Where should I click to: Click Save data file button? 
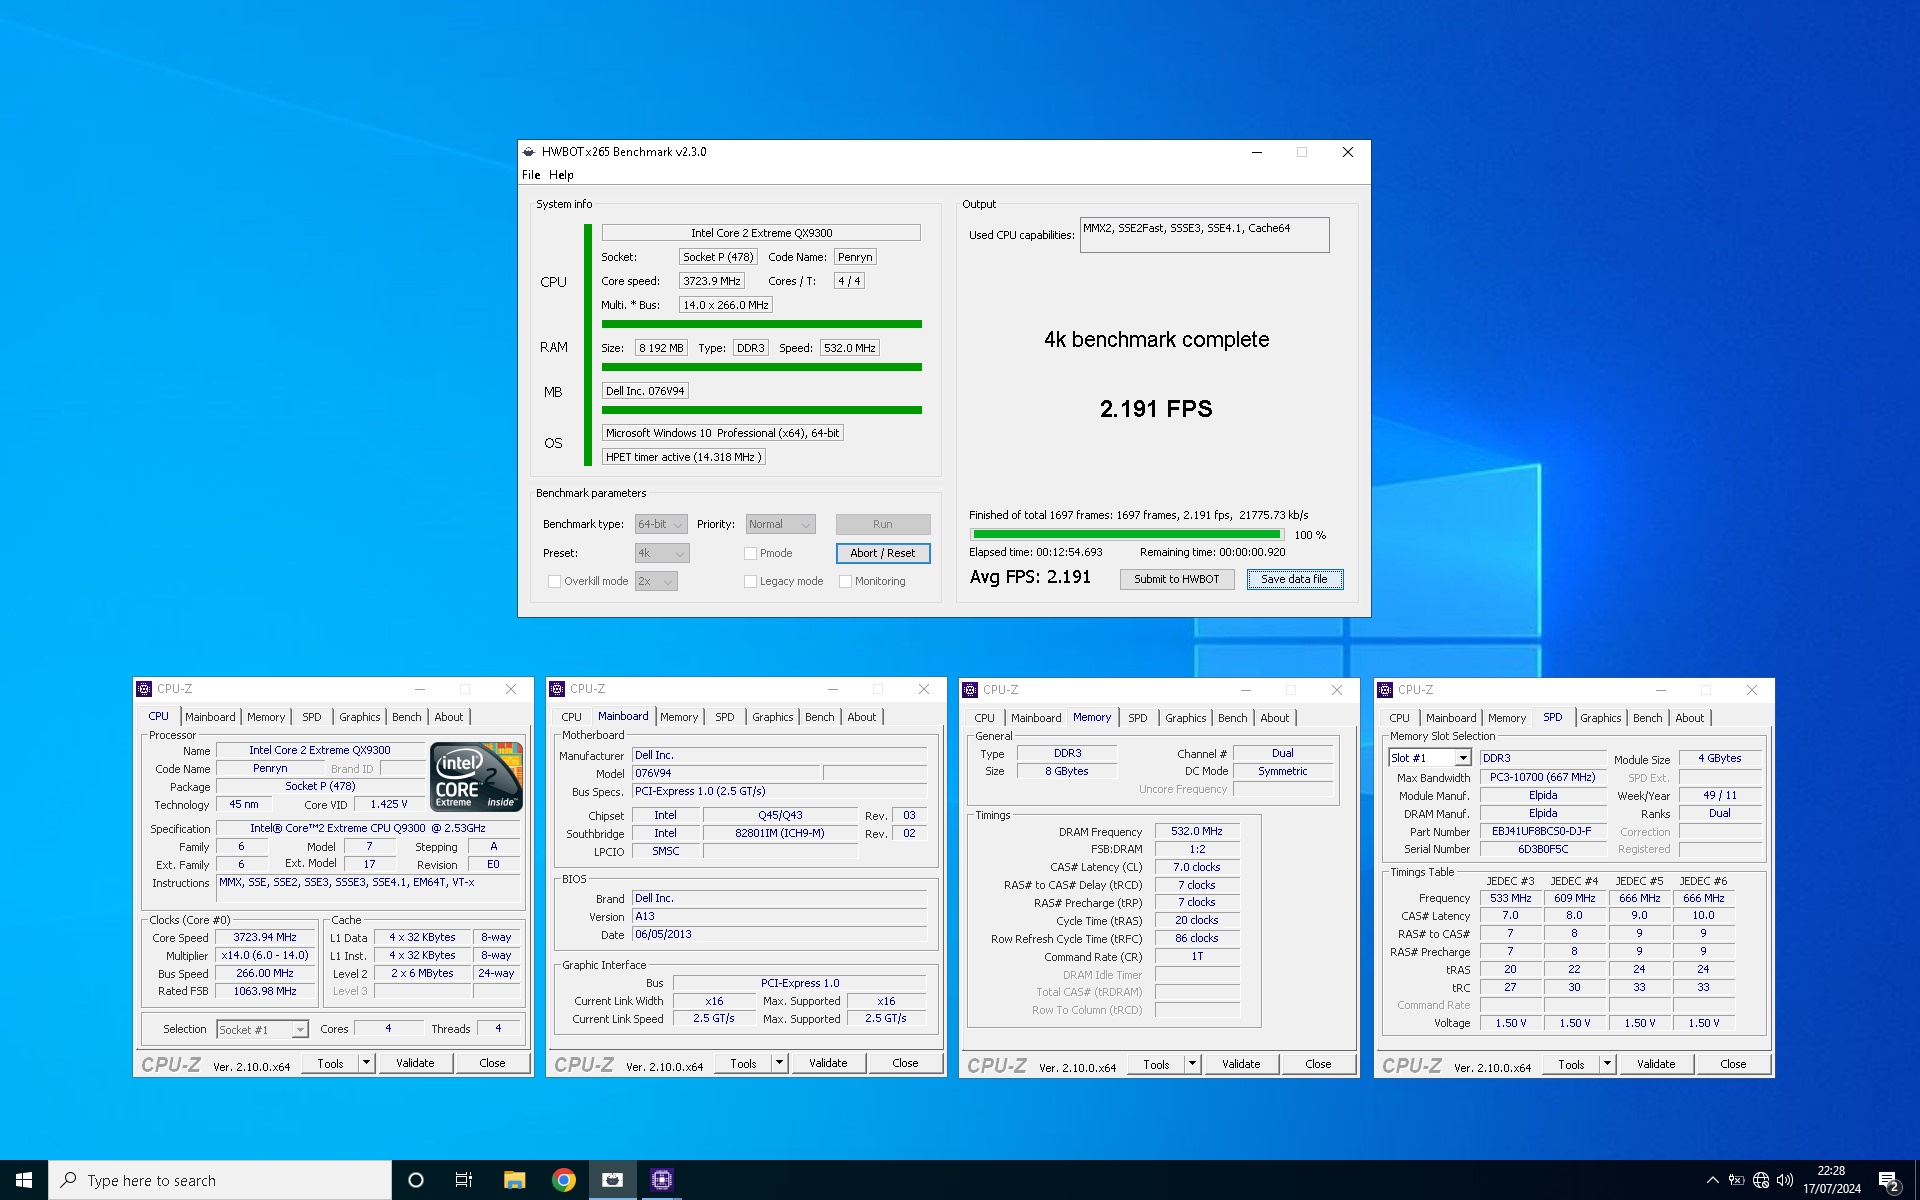[1294, 579]
